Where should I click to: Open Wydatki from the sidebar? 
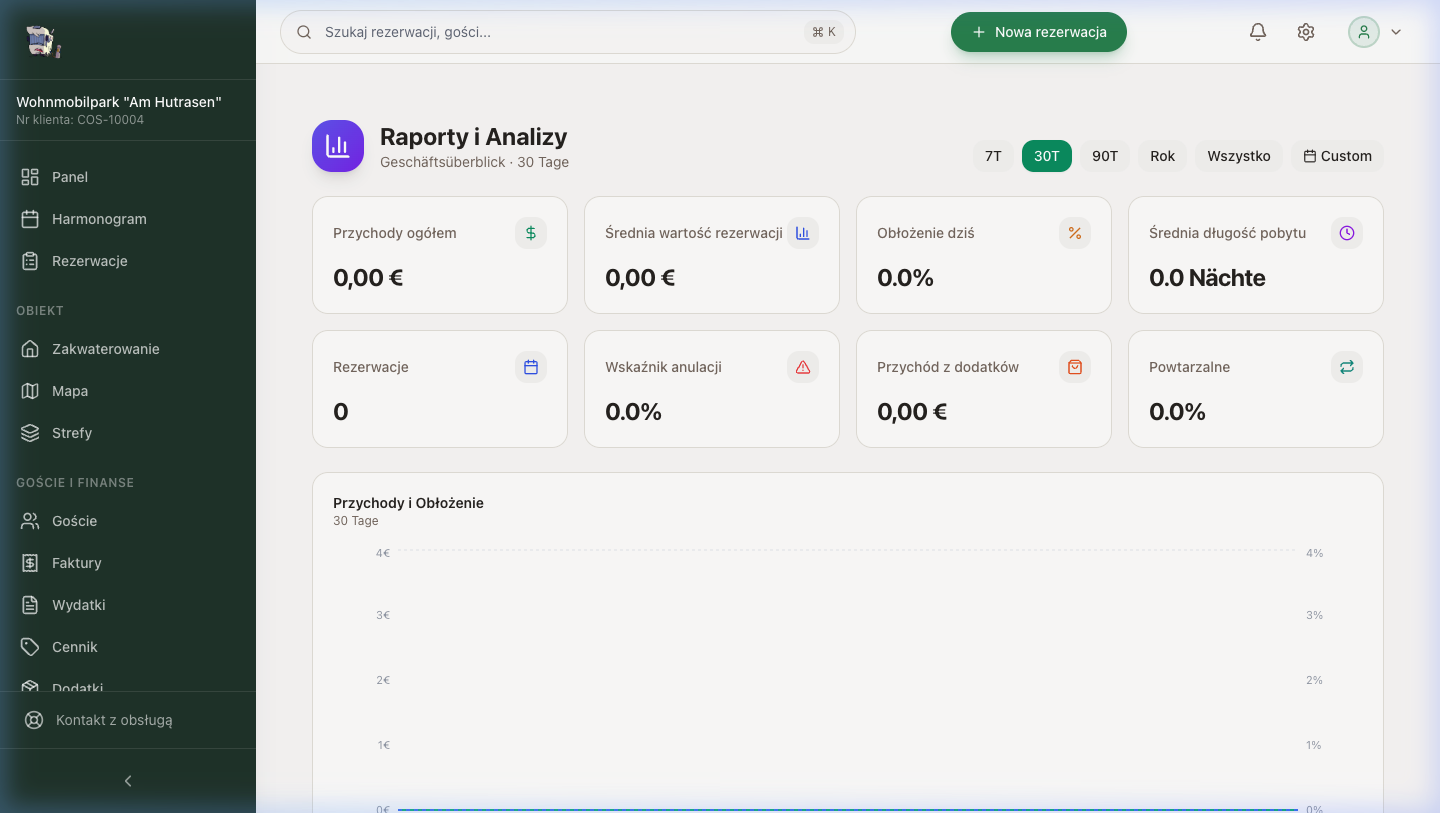[128, 605]
